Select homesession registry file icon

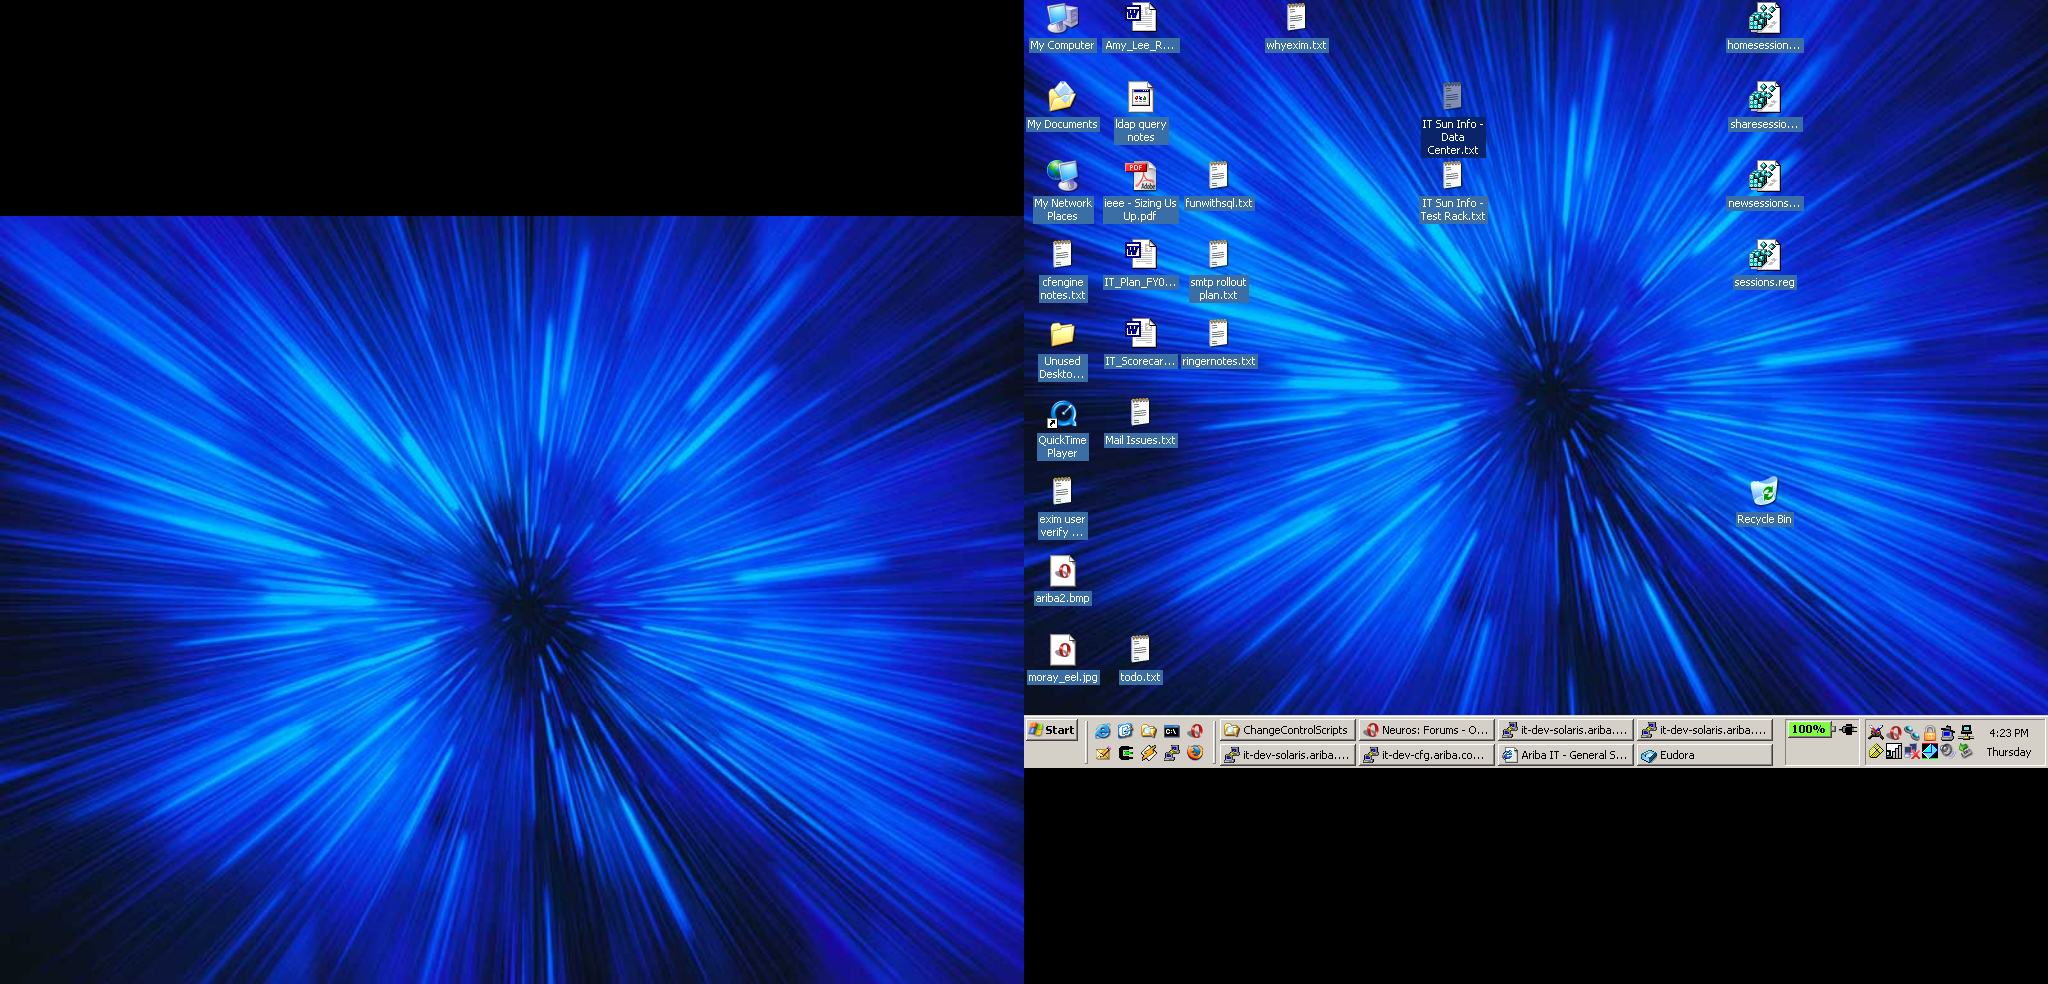click(x=1764, y=28)
